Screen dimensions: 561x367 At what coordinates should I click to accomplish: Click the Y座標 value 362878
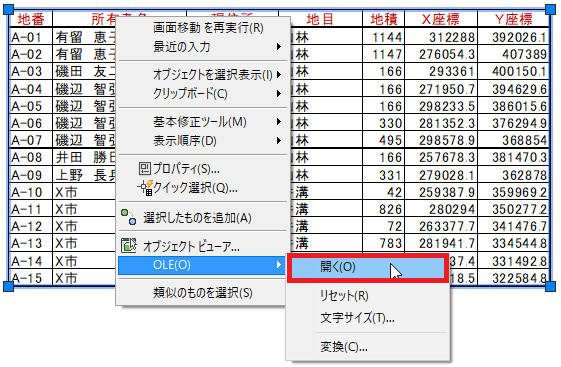(x=525, y=175)
